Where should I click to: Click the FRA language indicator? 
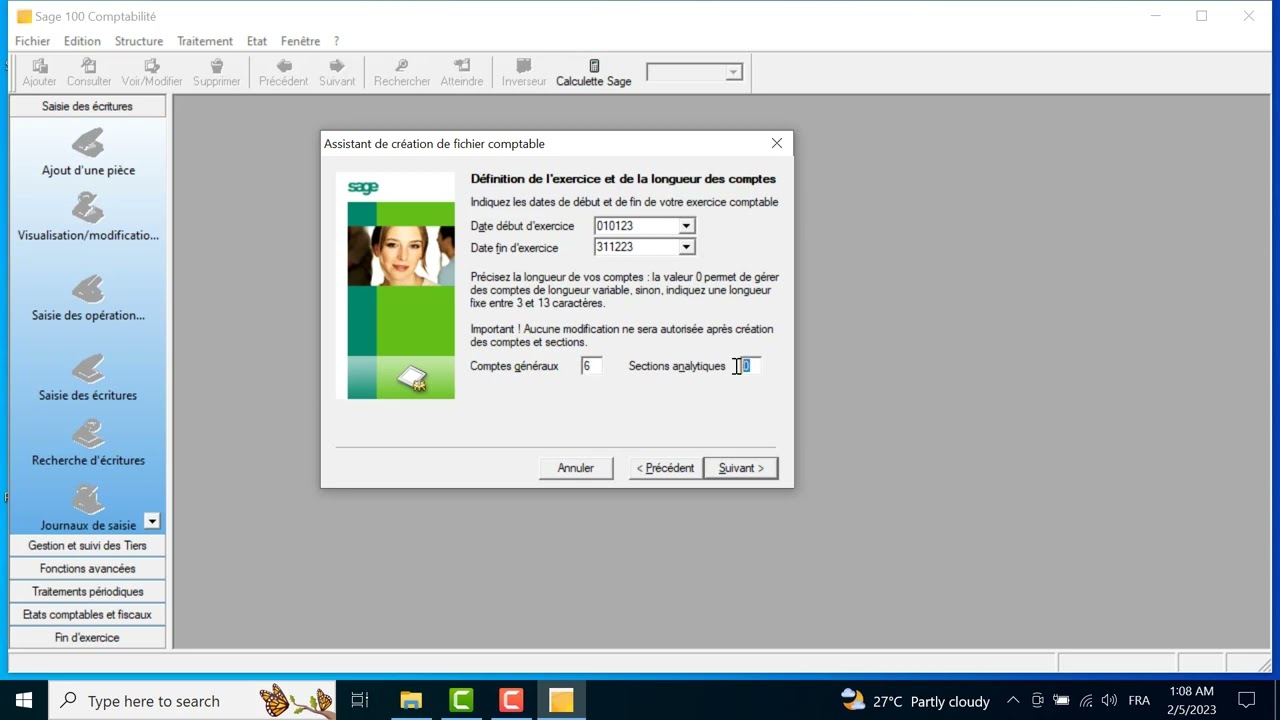point(1139,700)
